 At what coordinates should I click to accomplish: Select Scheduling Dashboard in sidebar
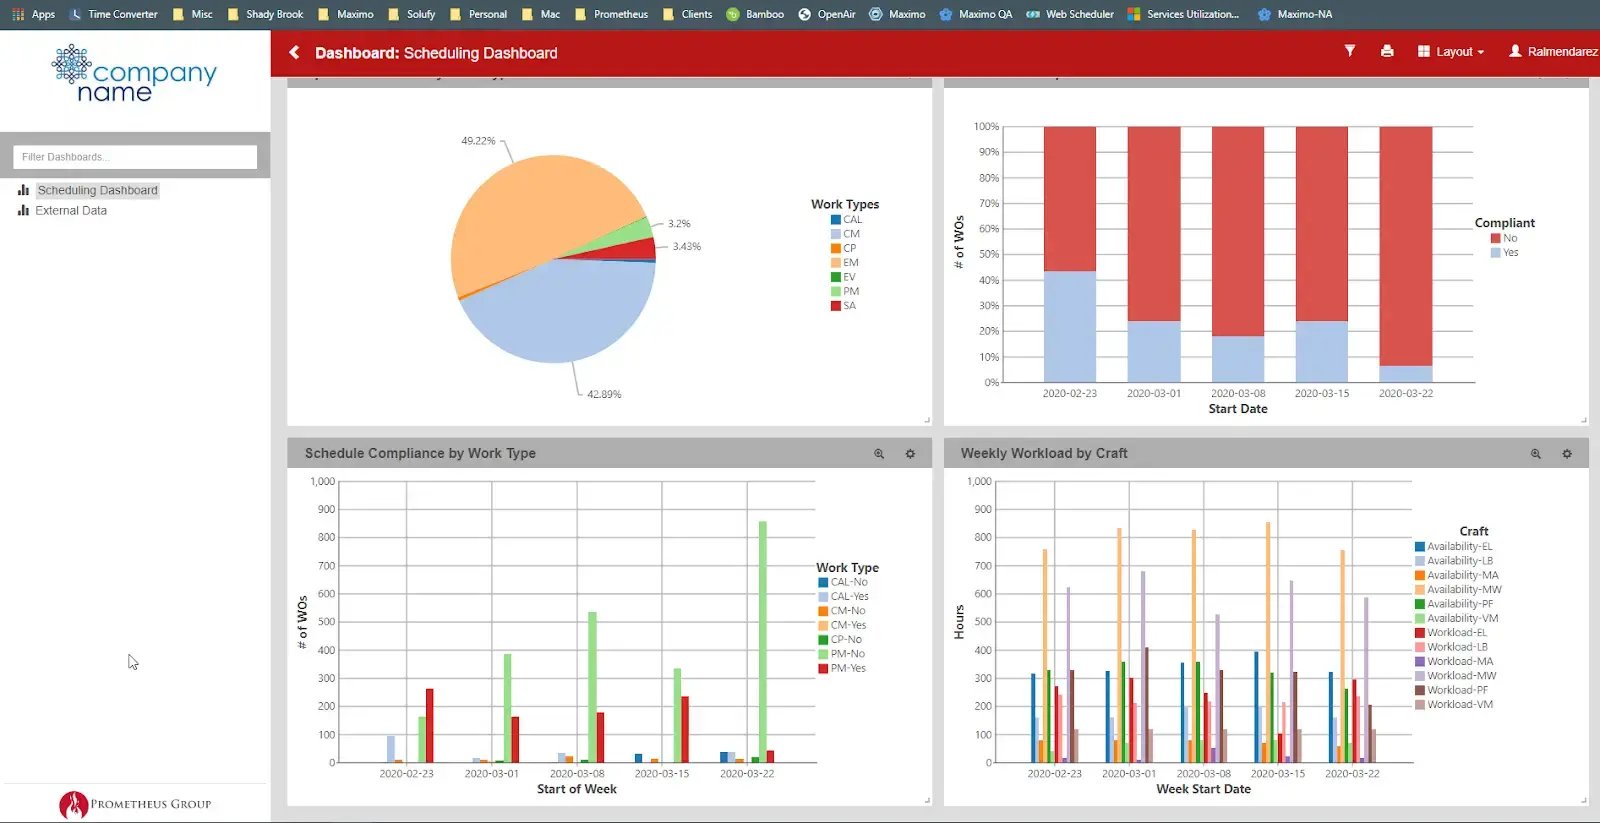pos(97,190)
